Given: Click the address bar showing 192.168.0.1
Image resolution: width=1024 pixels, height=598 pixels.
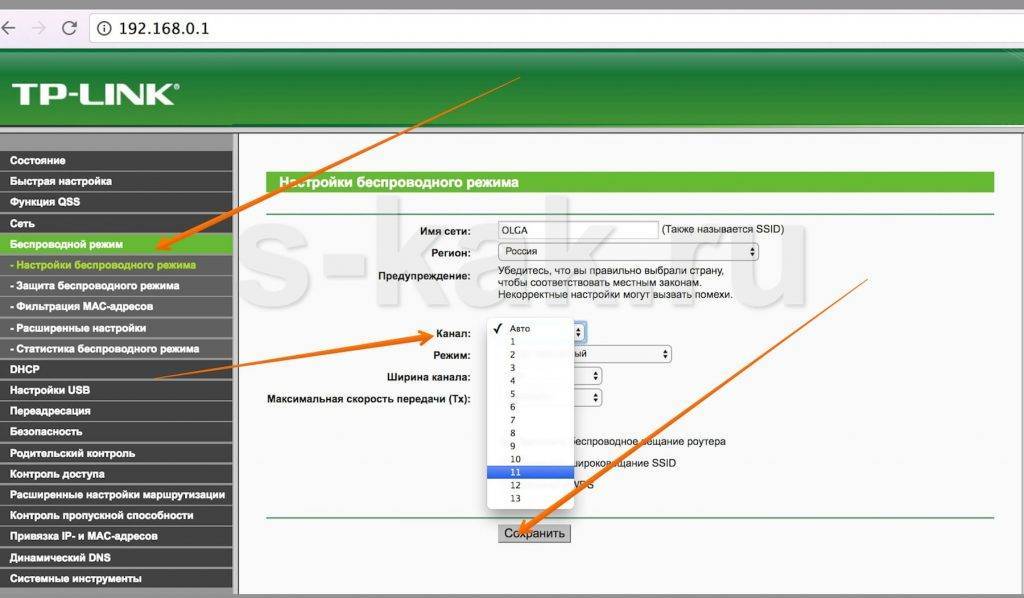Looking at the screenshot, I should click(x=556, y=28).
